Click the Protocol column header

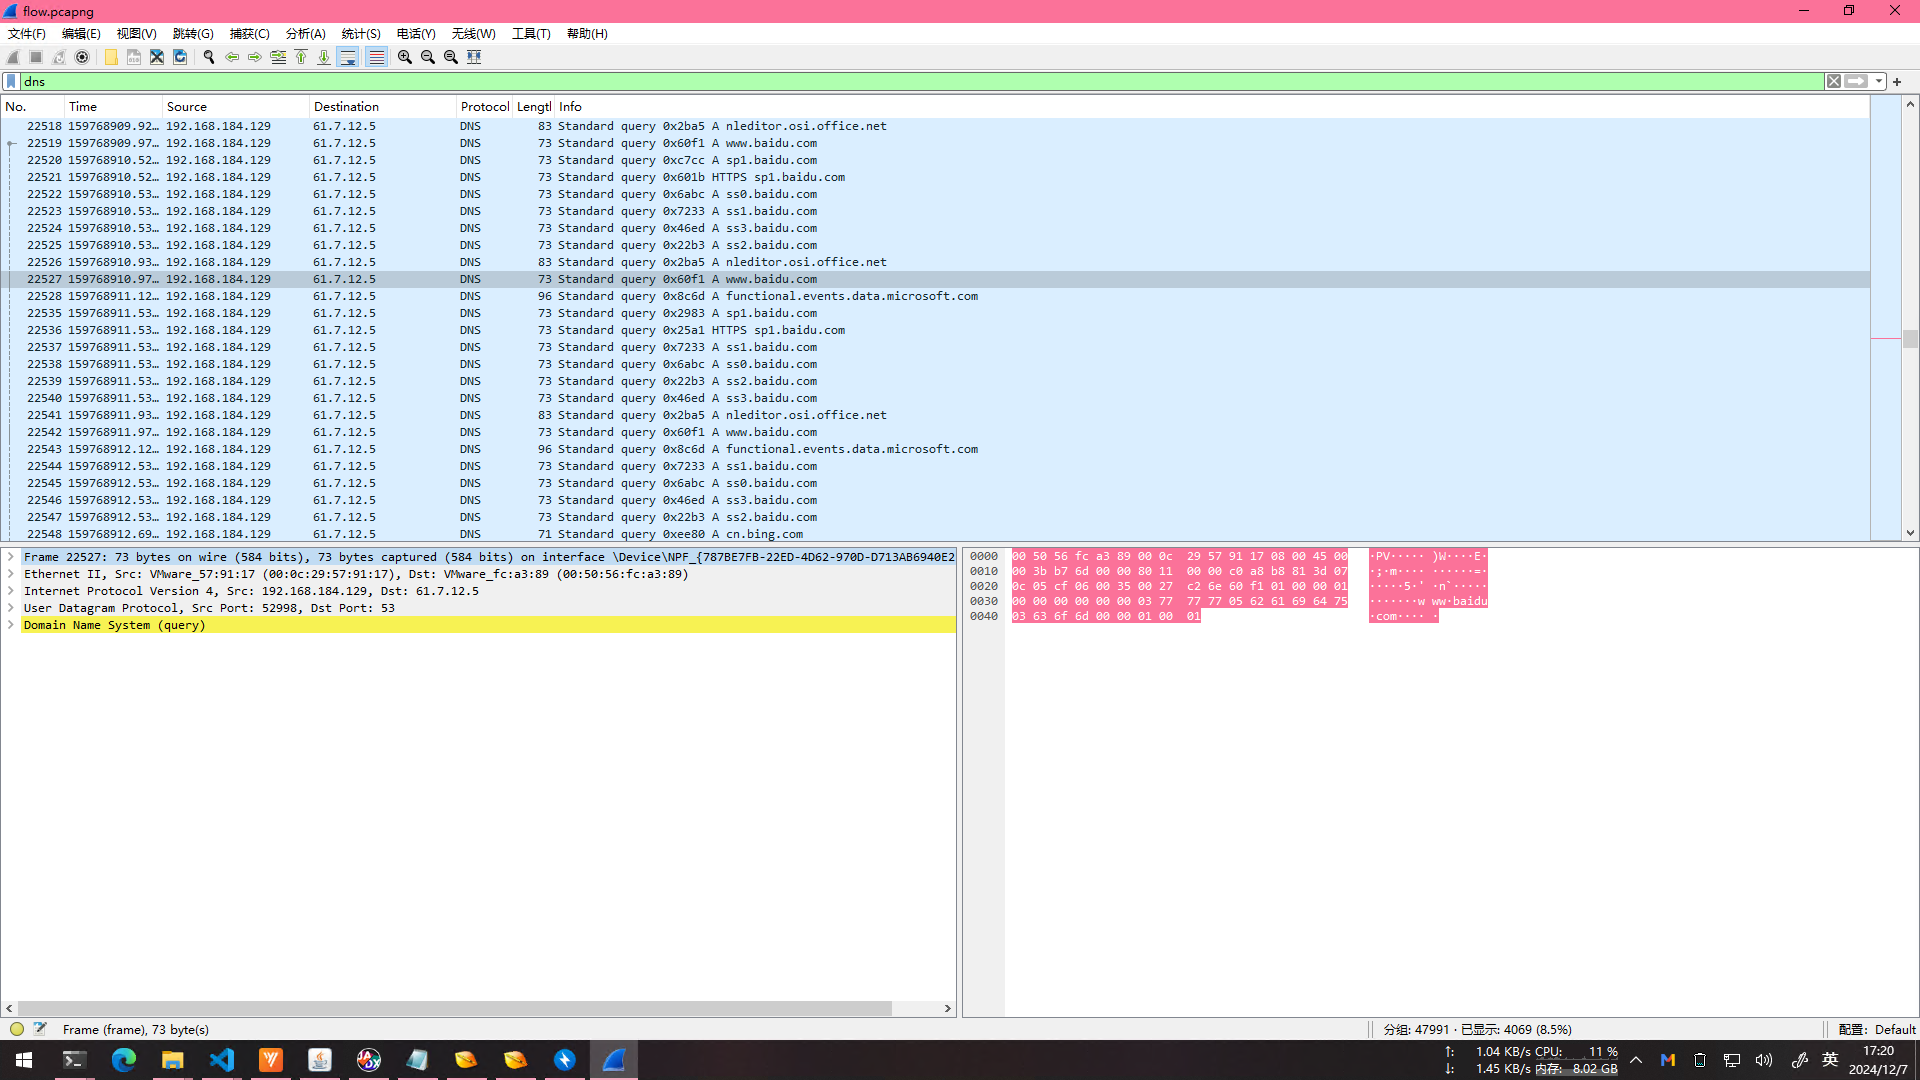click(x=484, y=106)
